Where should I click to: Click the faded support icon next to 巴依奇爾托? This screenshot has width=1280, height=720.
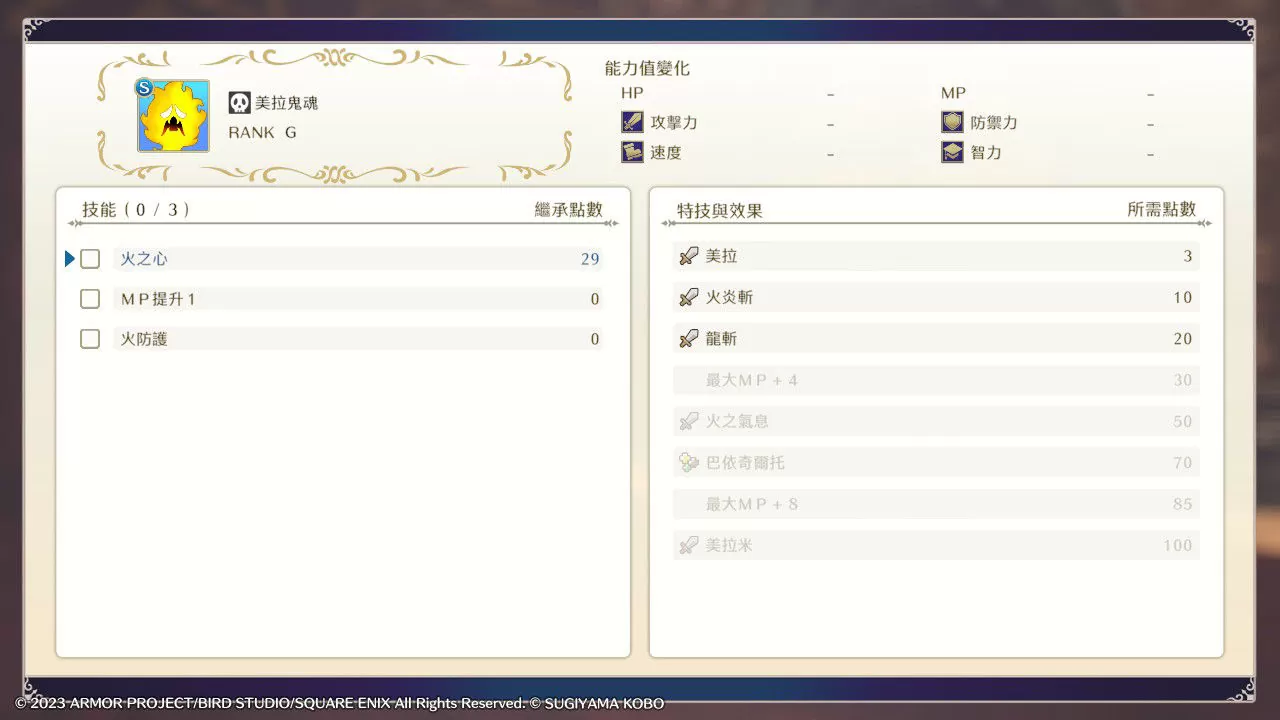pos(688,463)
